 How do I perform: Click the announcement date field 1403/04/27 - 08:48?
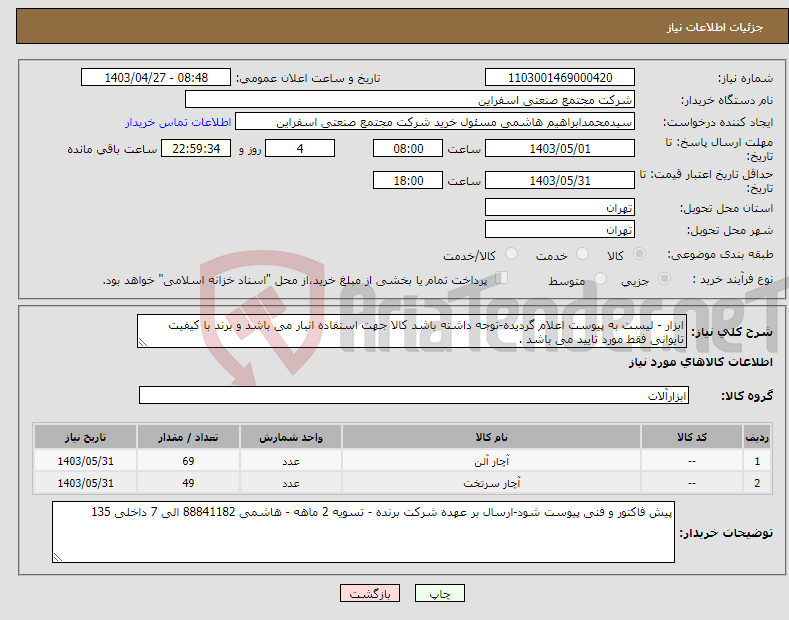point(156,78)
